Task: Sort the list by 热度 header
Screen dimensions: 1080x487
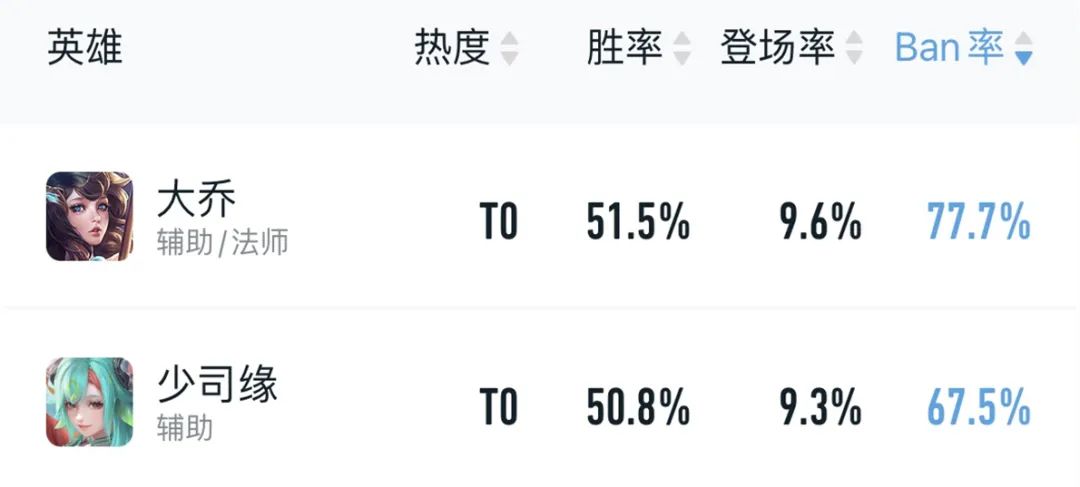Action: [452, 48]
